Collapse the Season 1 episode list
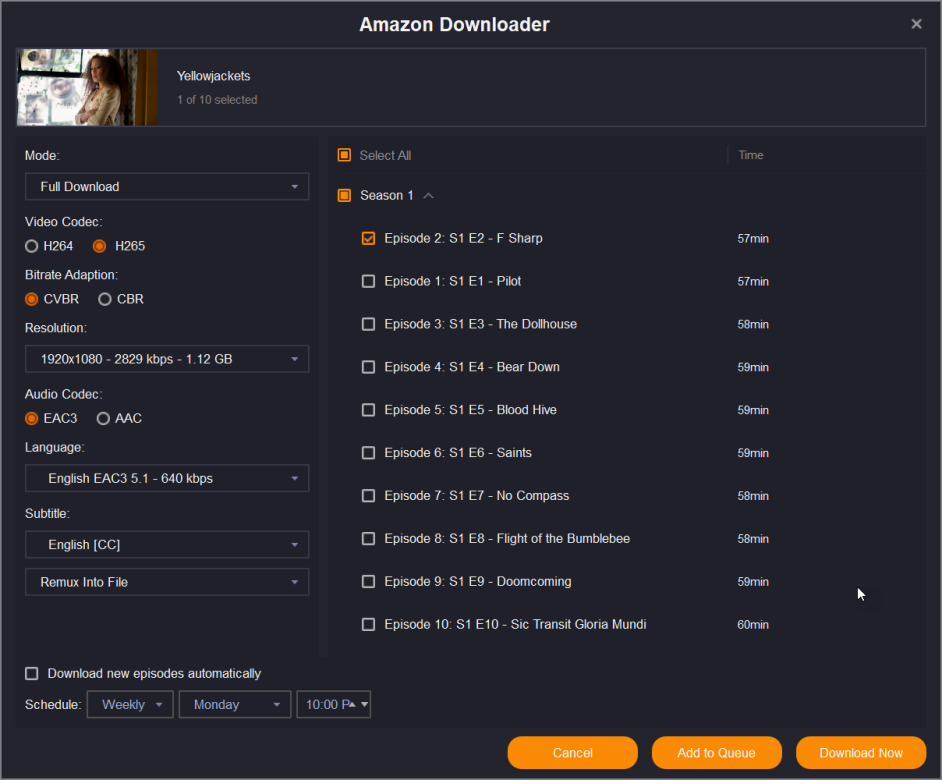Screen dimensions: 942x780 (x=429, y=196)
